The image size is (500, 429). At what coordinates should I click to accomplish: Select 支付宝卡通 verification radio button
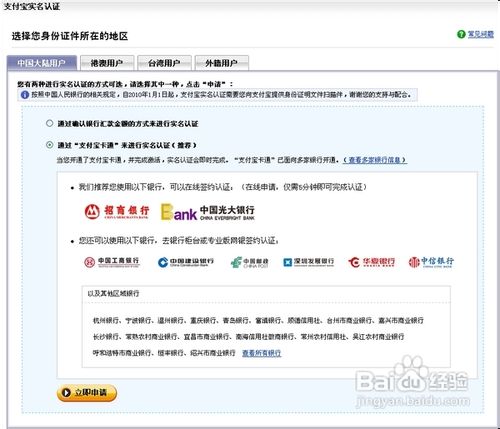tap(50, 145)
